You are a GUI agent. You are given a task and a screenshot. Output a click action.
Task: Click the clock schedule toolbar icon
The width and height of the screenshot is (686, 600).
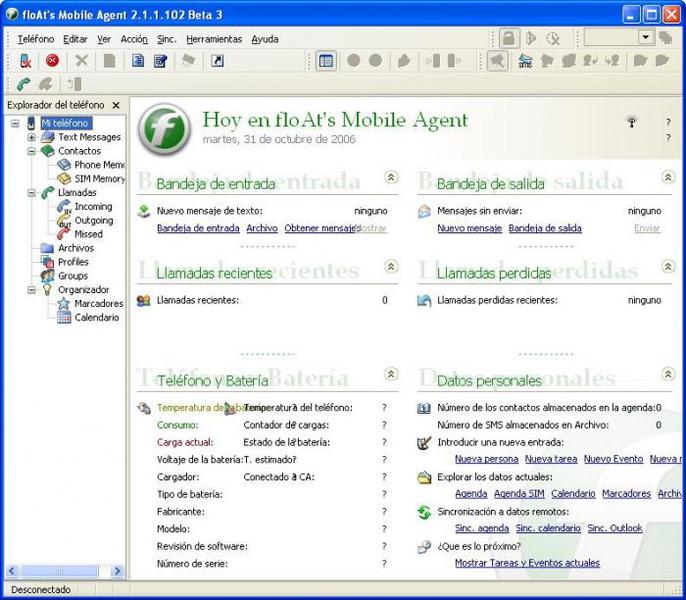pos(553,39)
